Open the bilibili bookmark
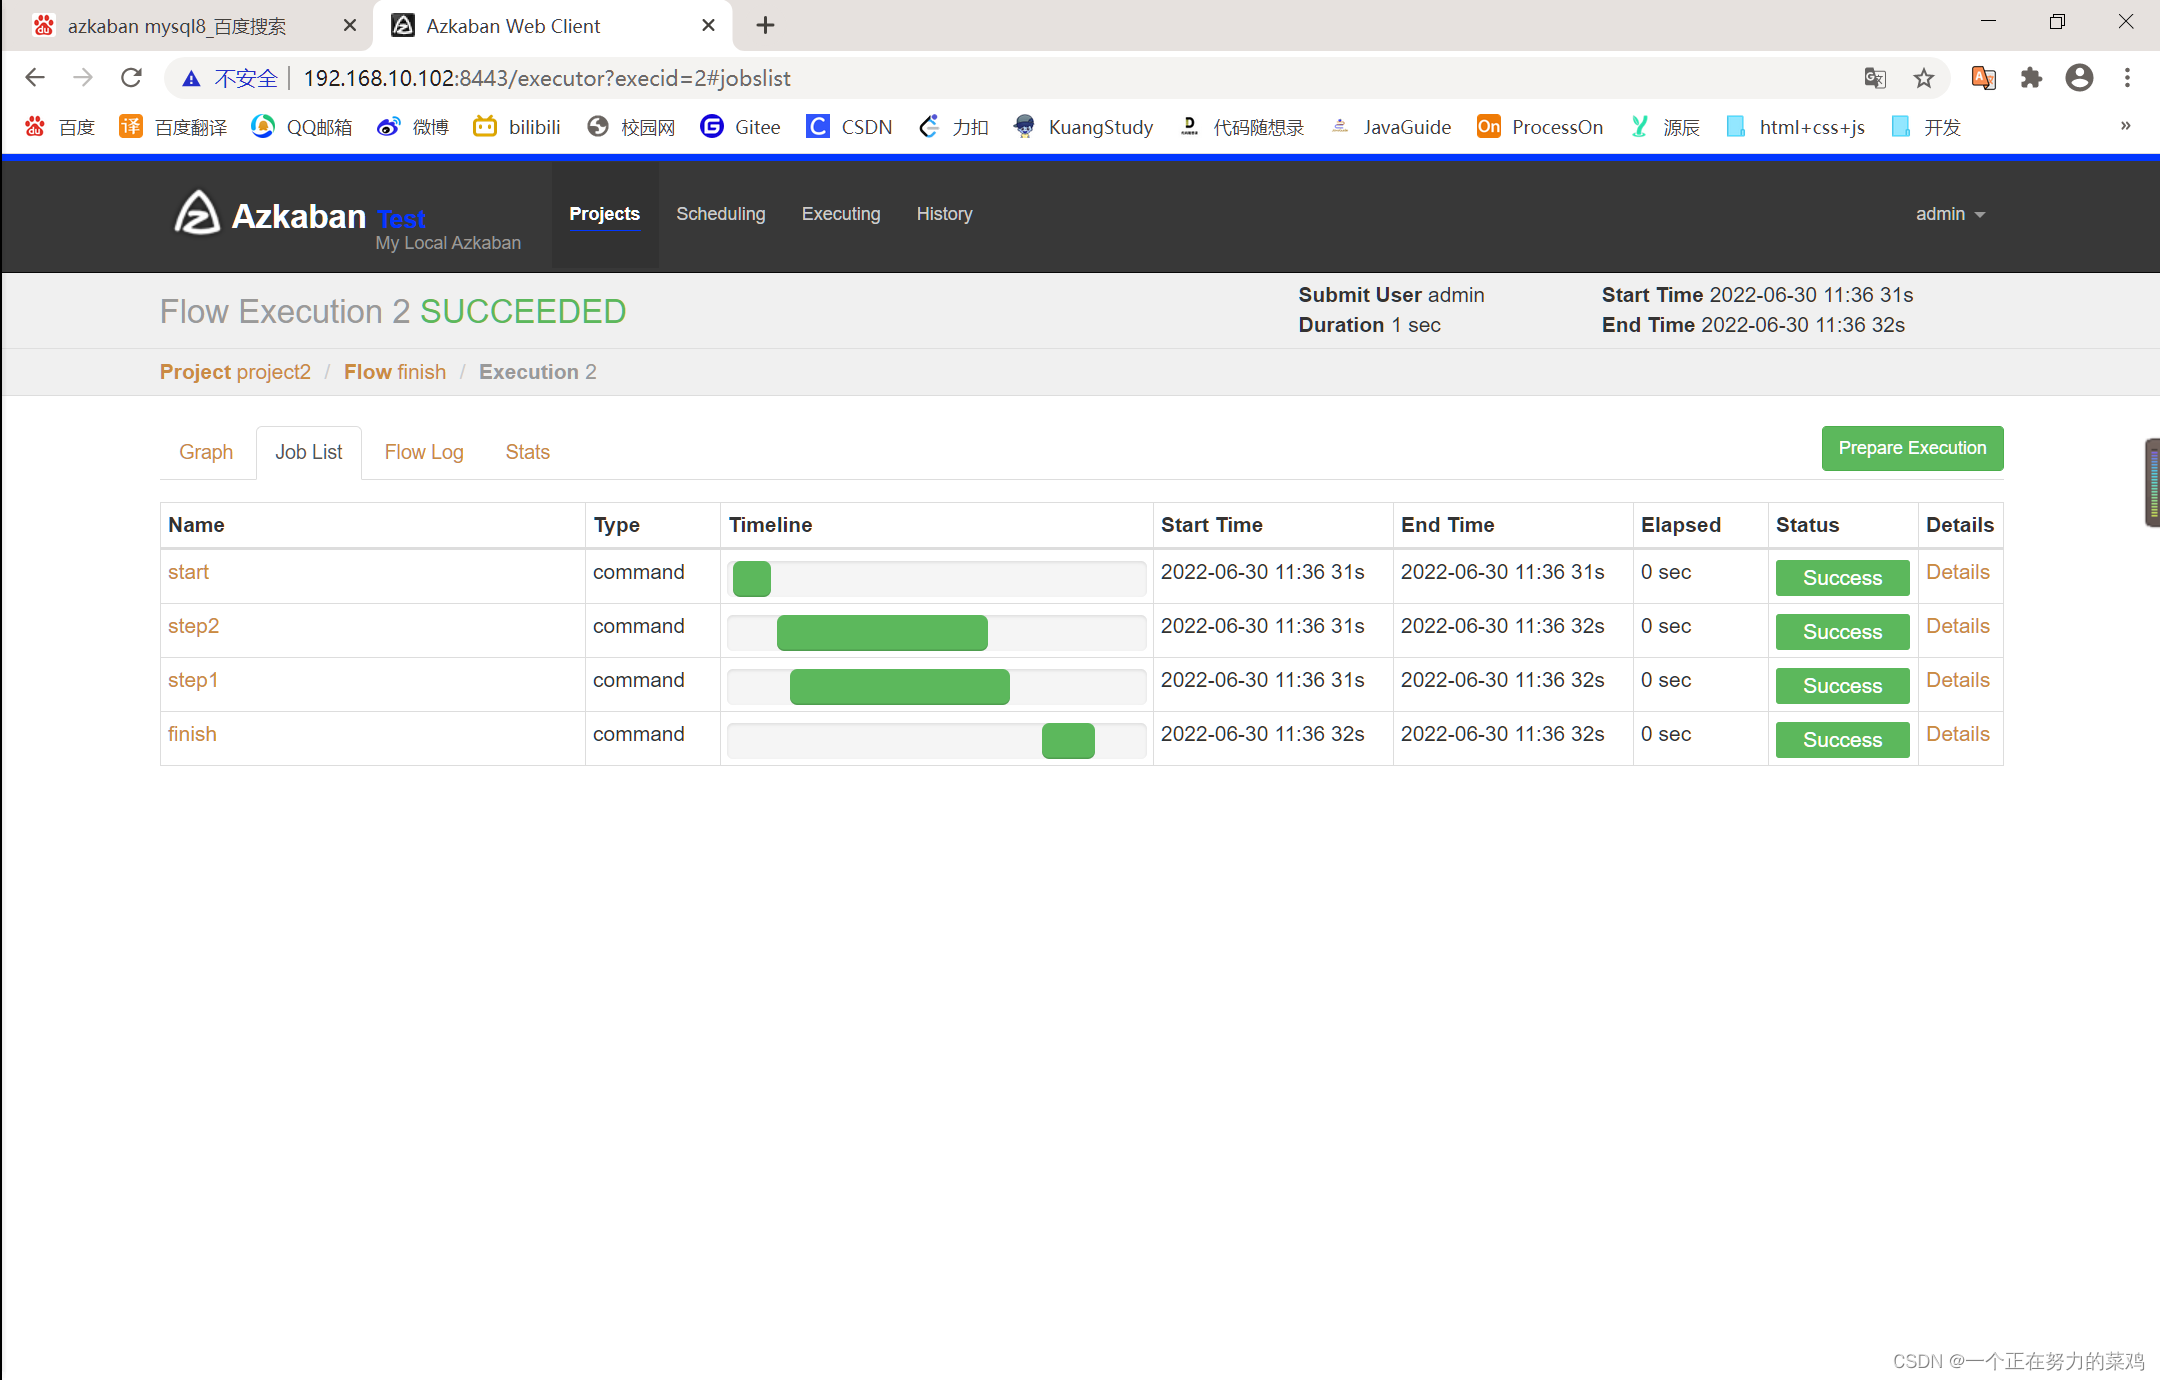The image size is (2160, 1380). tap(517, 127)
